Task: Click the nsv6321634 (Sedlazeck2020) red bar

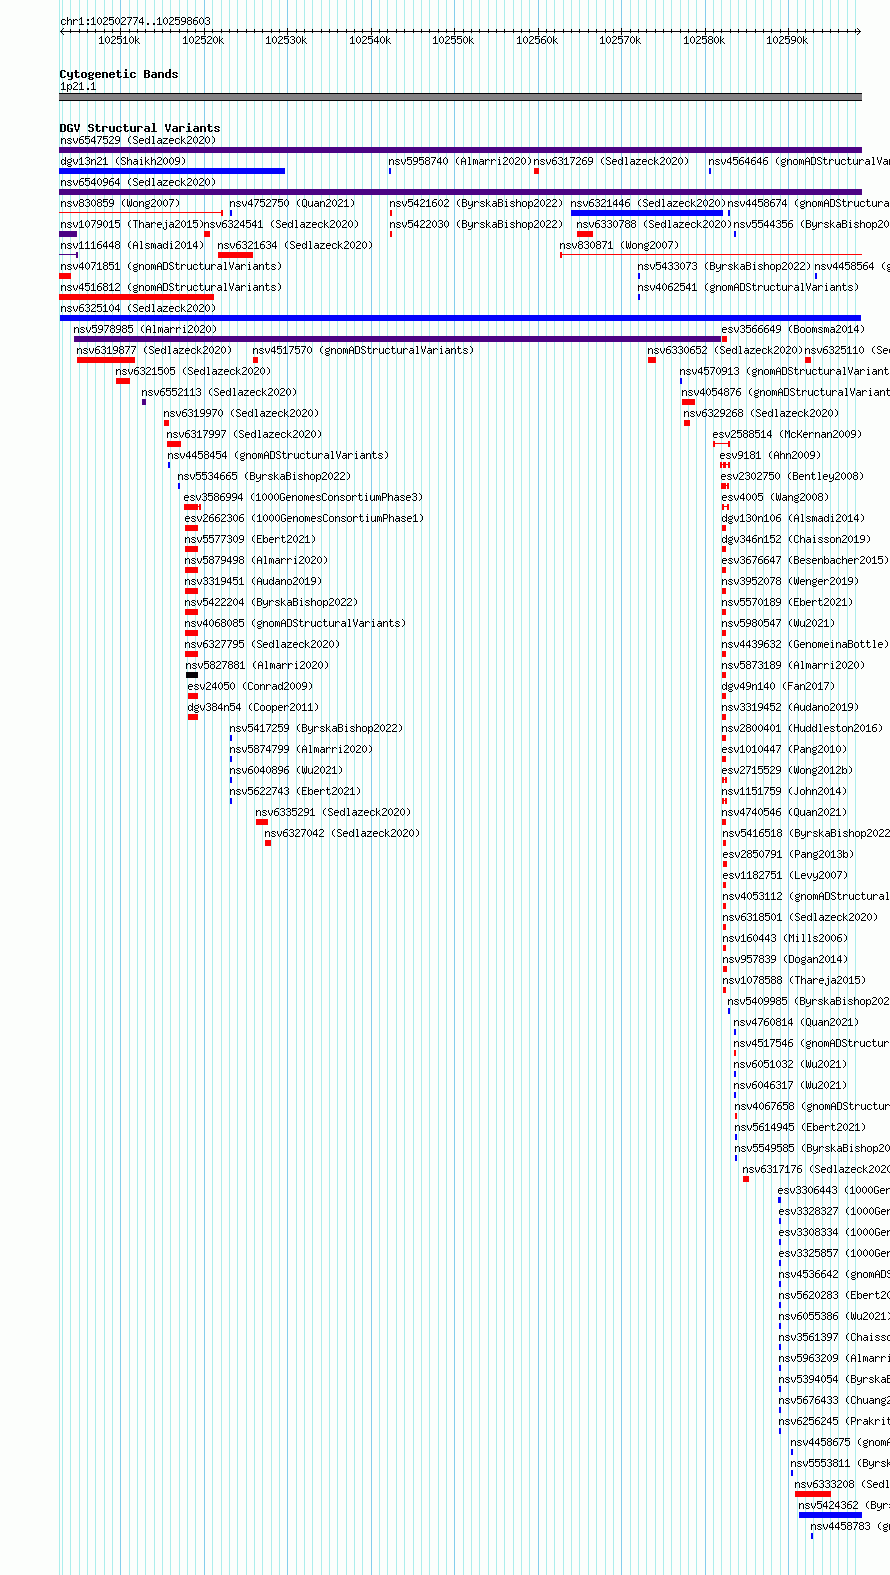Action: 235,255
